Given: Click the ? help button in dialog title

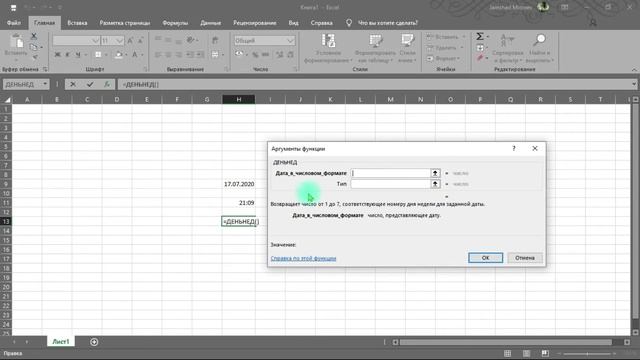Looking at the screenshot, I should (514, 149).
